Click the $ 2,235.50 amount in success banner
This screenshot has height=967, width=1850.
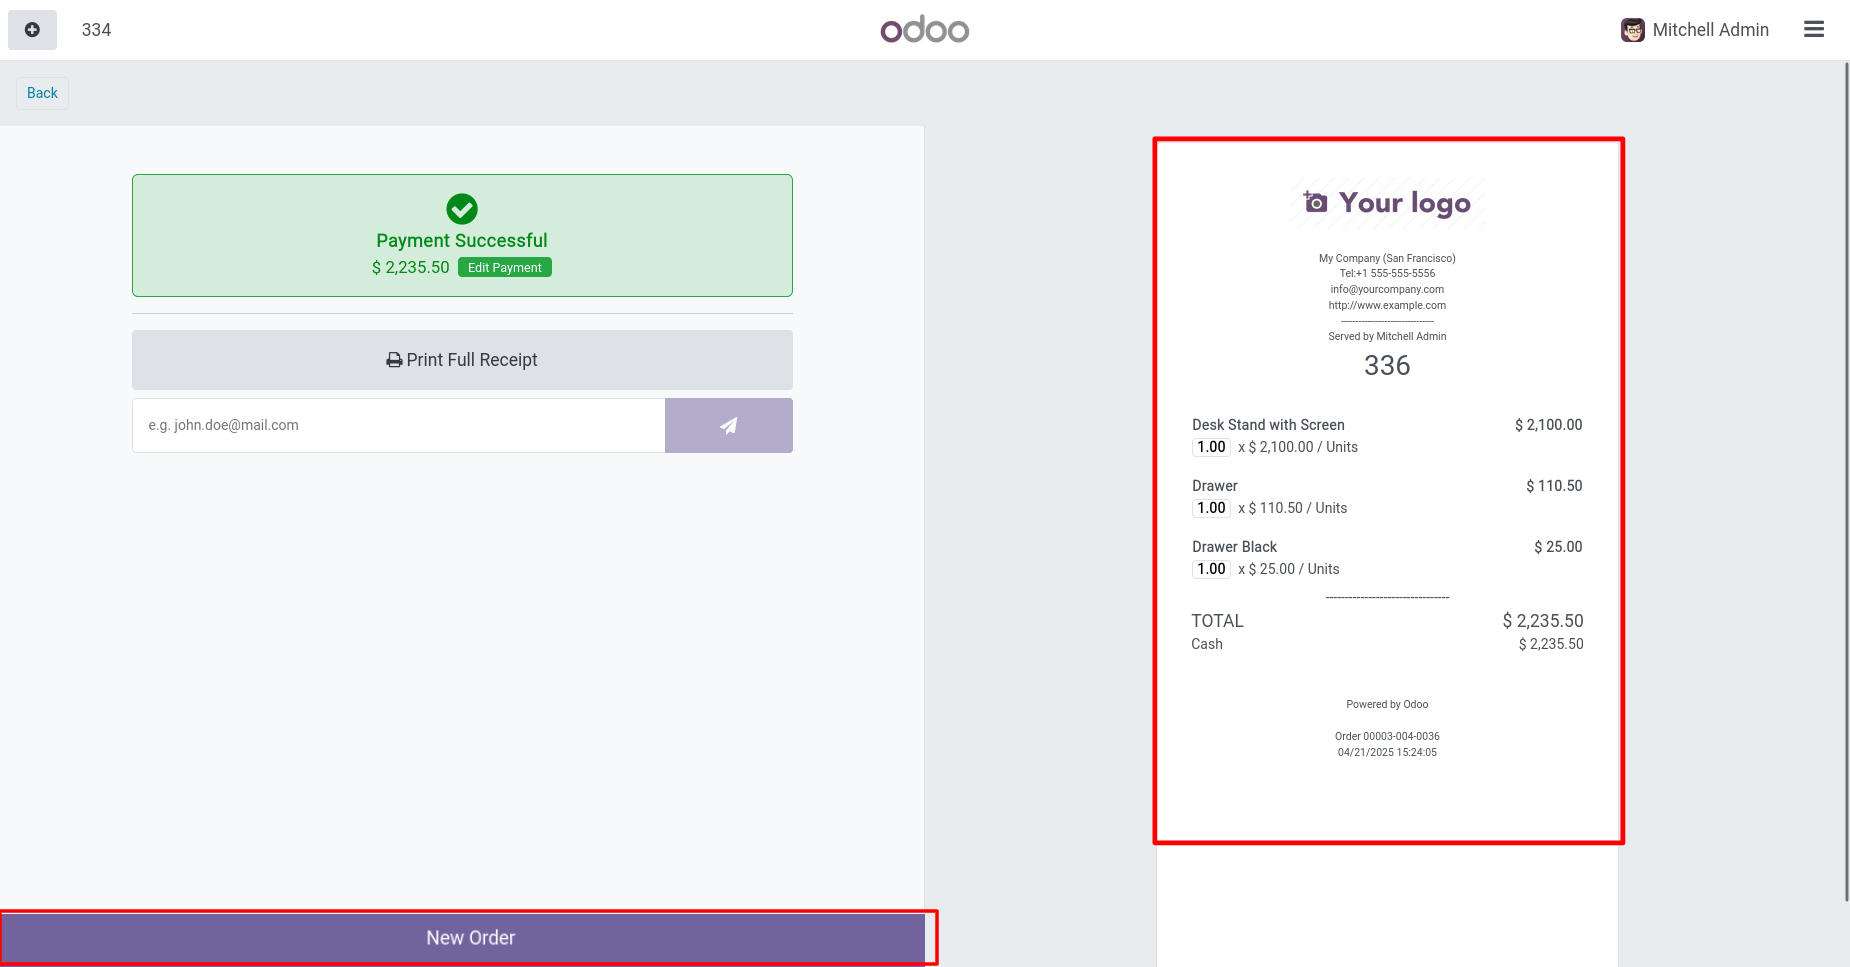click(411, 267)
